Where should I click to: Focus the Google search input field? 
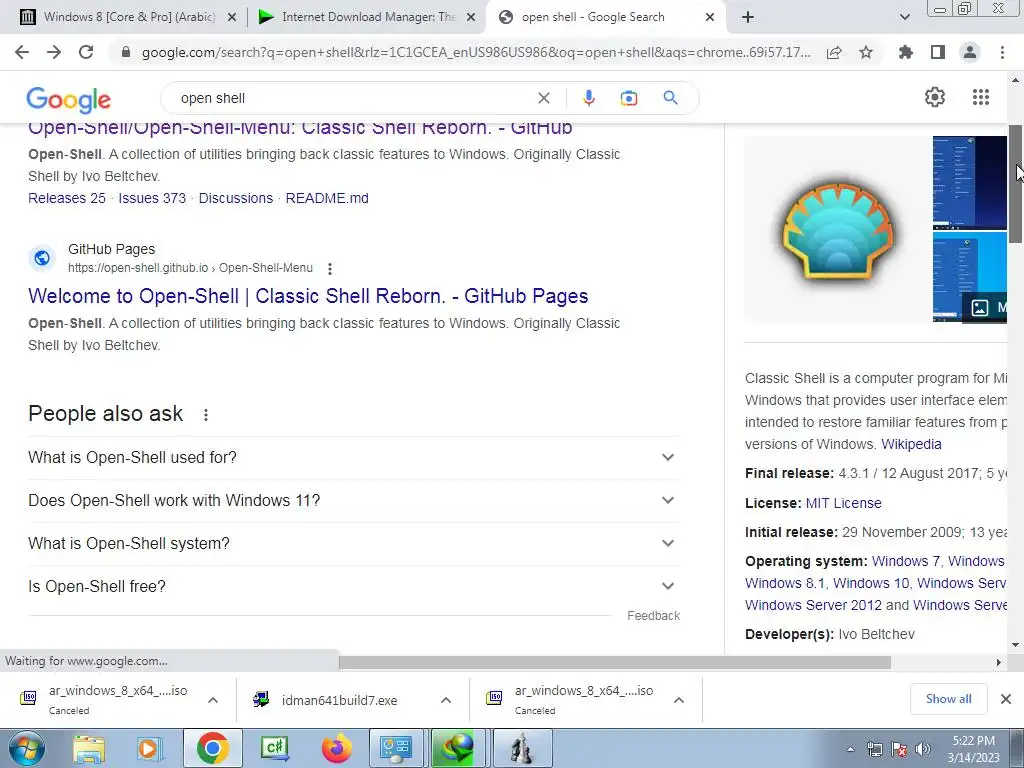[x=353, y=98]
